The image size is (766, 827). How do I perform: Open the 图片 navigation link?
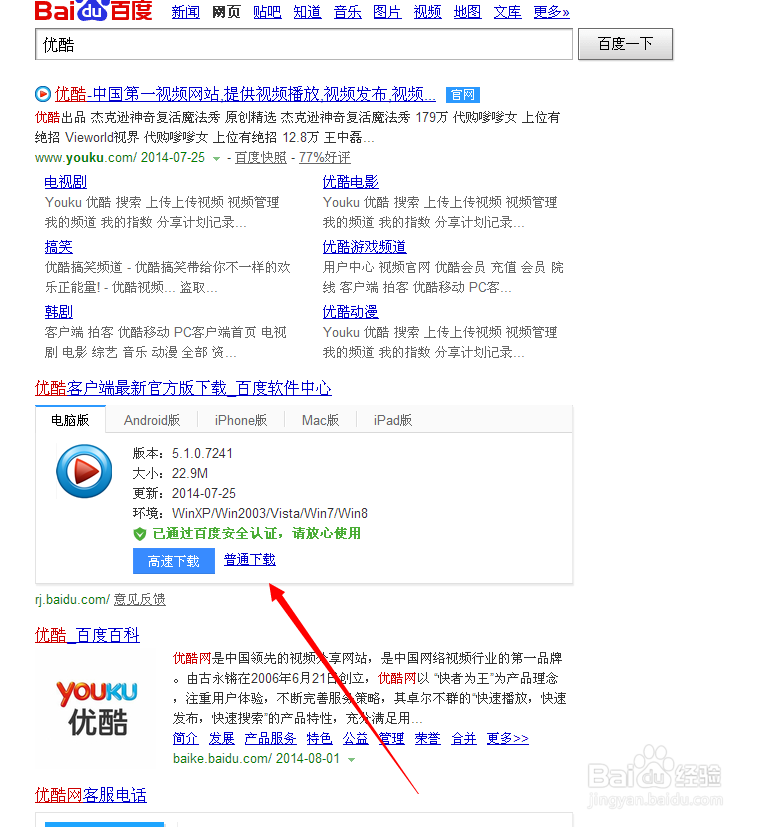(x=387, y=12)
